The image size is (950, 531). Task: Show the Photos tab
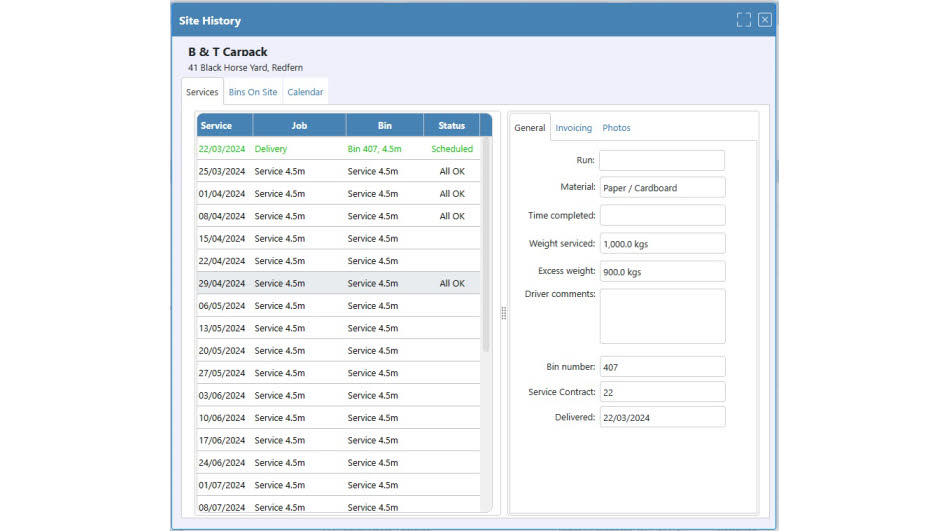click(x=616, y=128)
